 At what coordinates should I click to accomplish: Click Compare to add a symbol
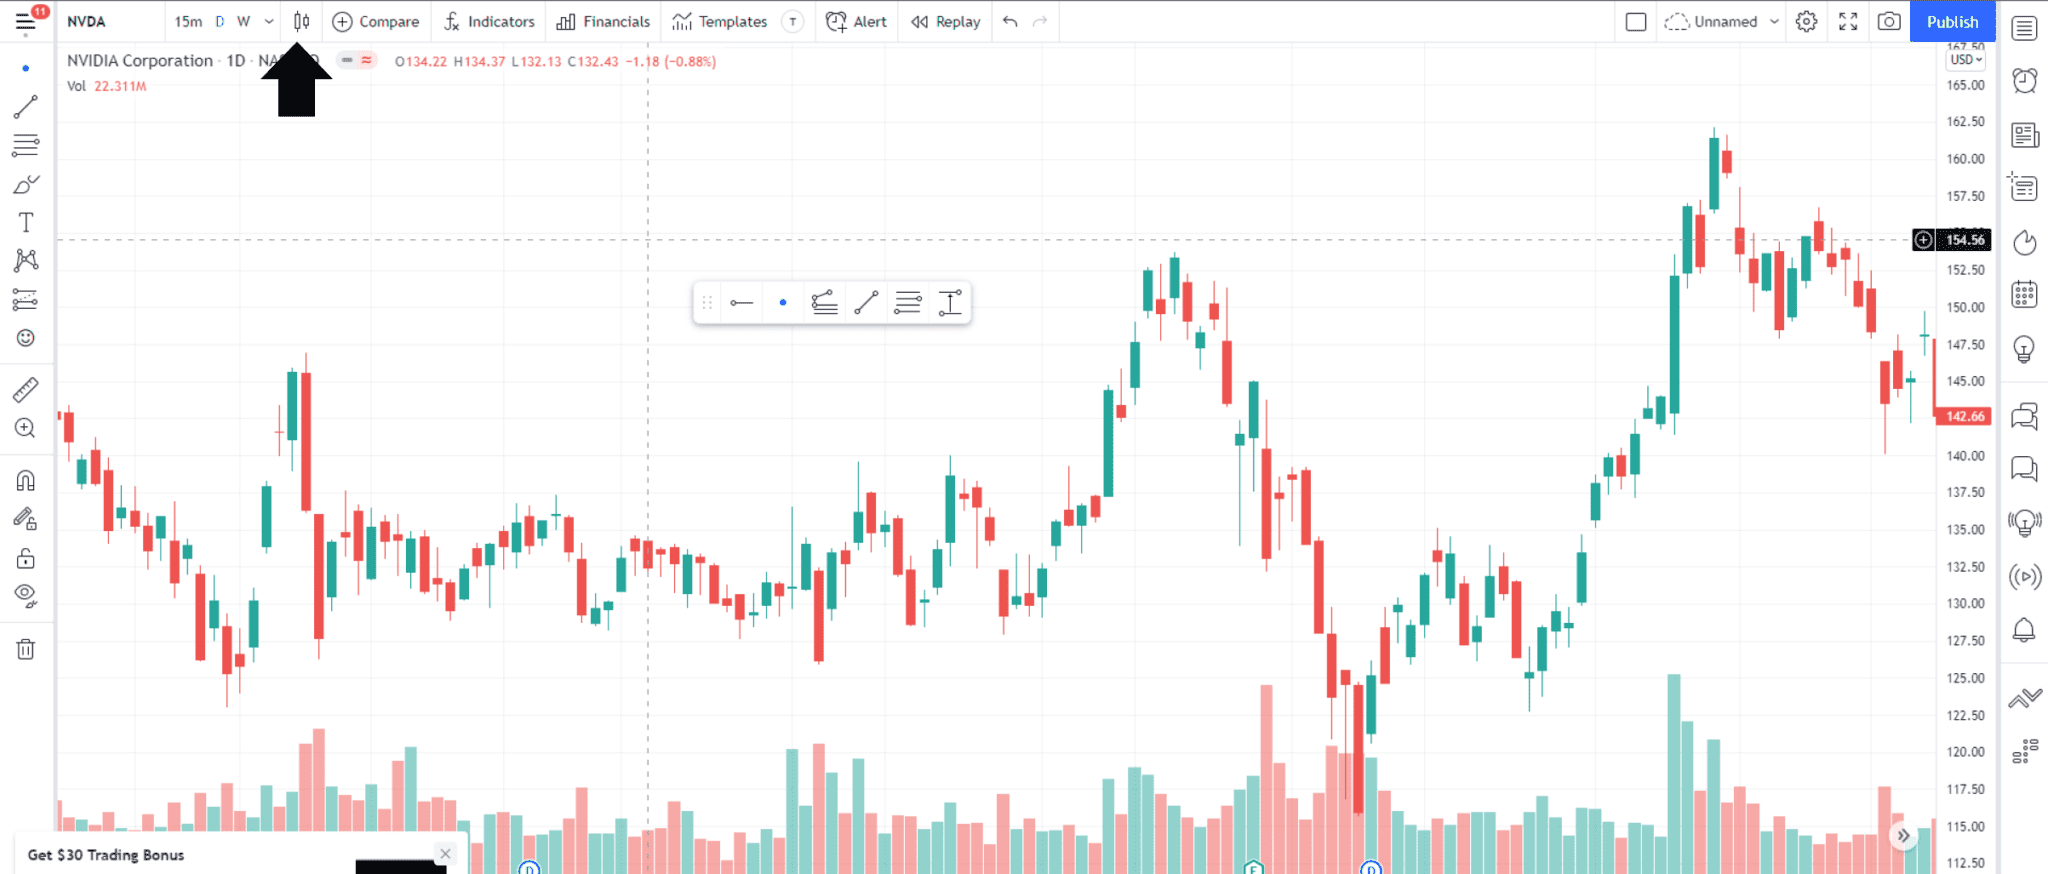(376, 21)
